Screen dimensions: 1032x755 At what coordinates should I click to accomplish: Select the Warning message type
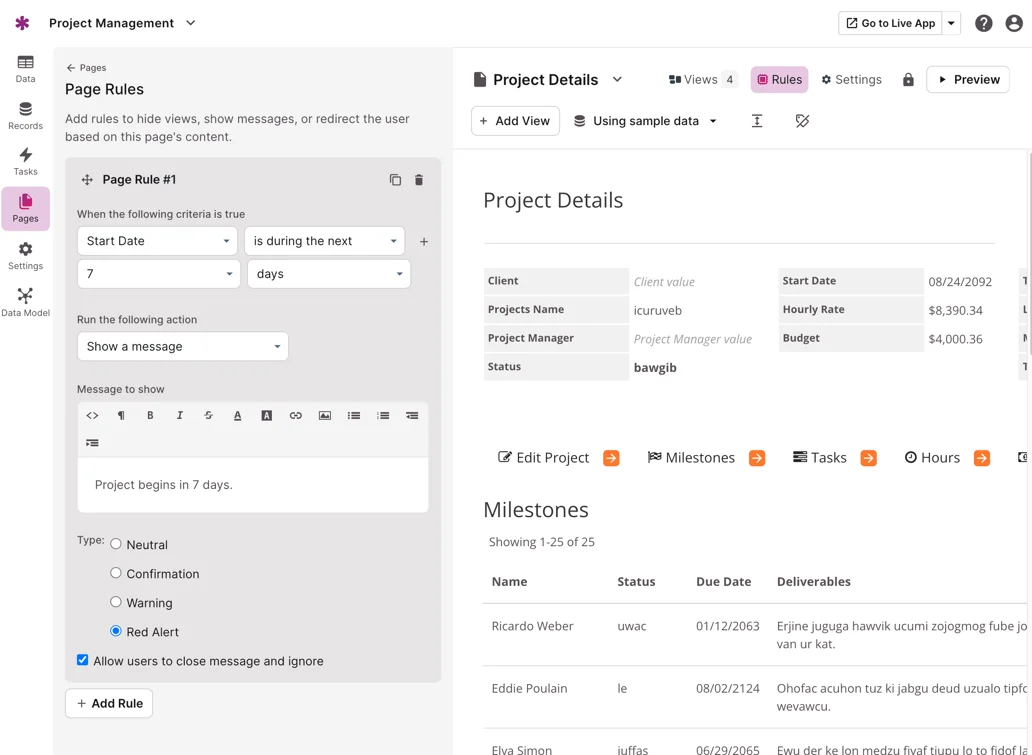click(x=116, y=602)
